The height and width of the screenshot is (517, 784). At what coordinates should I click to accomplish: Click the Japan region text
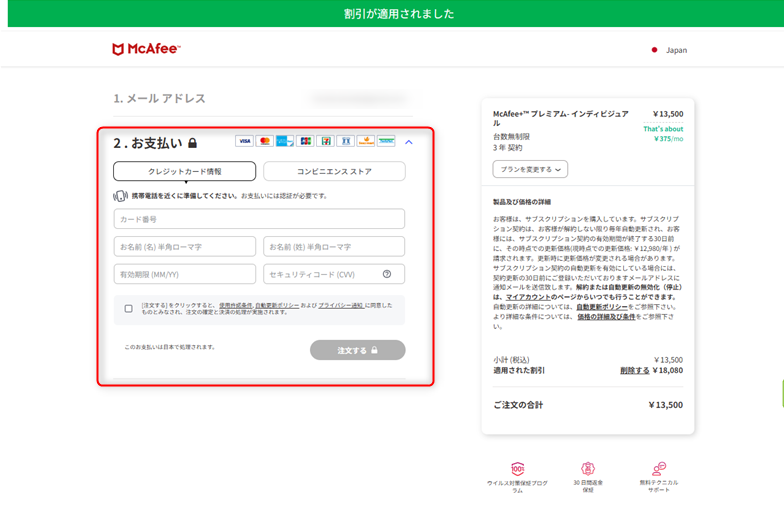pyautogui.click(x=676, y=50)
